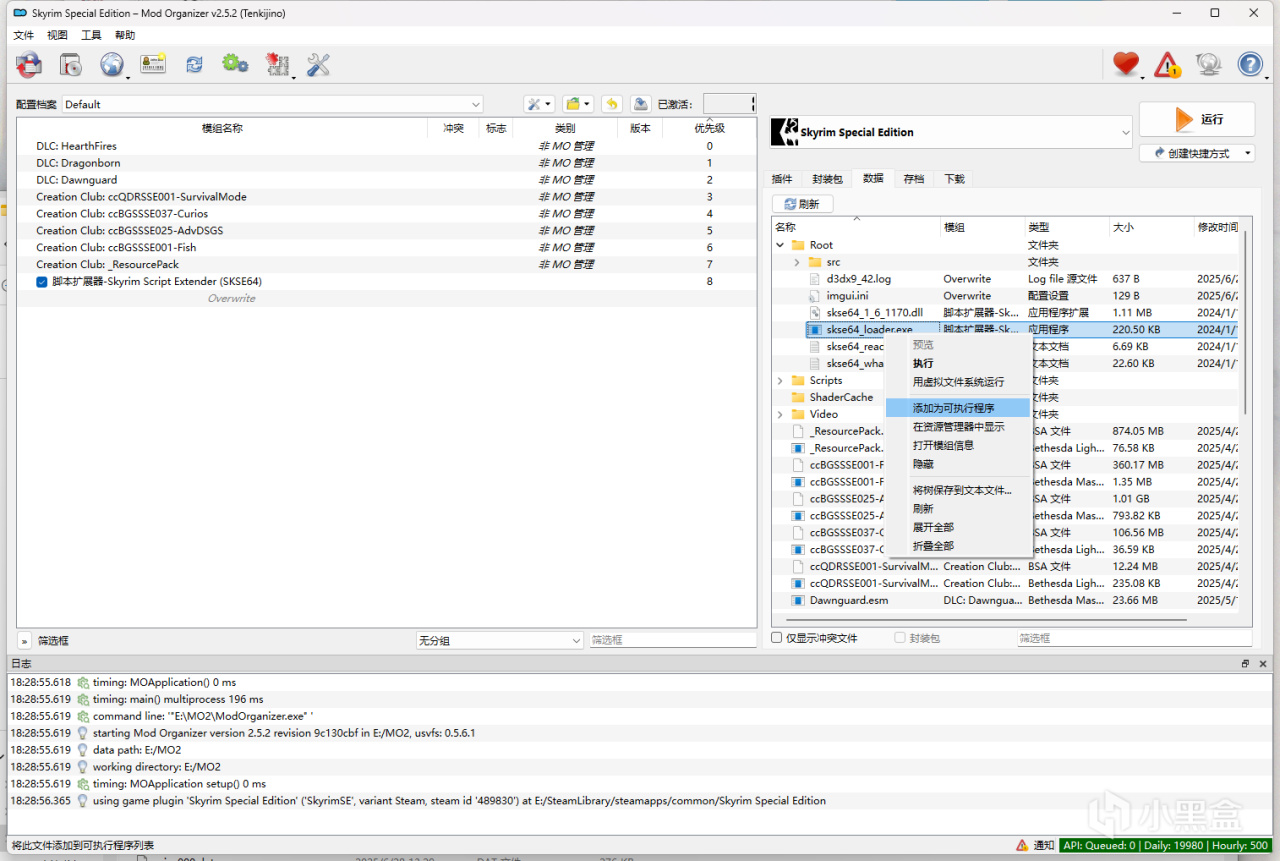Float the log panel with the undock icon
The height and width of the screenshot is (861, 1280).
click(x=1245, y=664)
